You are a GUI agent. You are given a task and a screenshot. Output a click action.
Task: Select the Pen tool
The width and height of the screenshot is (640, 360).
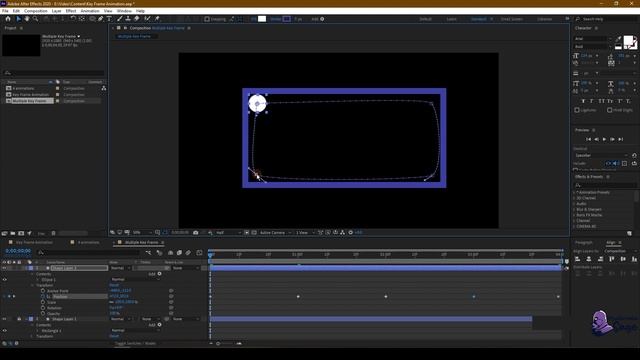(x=100, y=19)
